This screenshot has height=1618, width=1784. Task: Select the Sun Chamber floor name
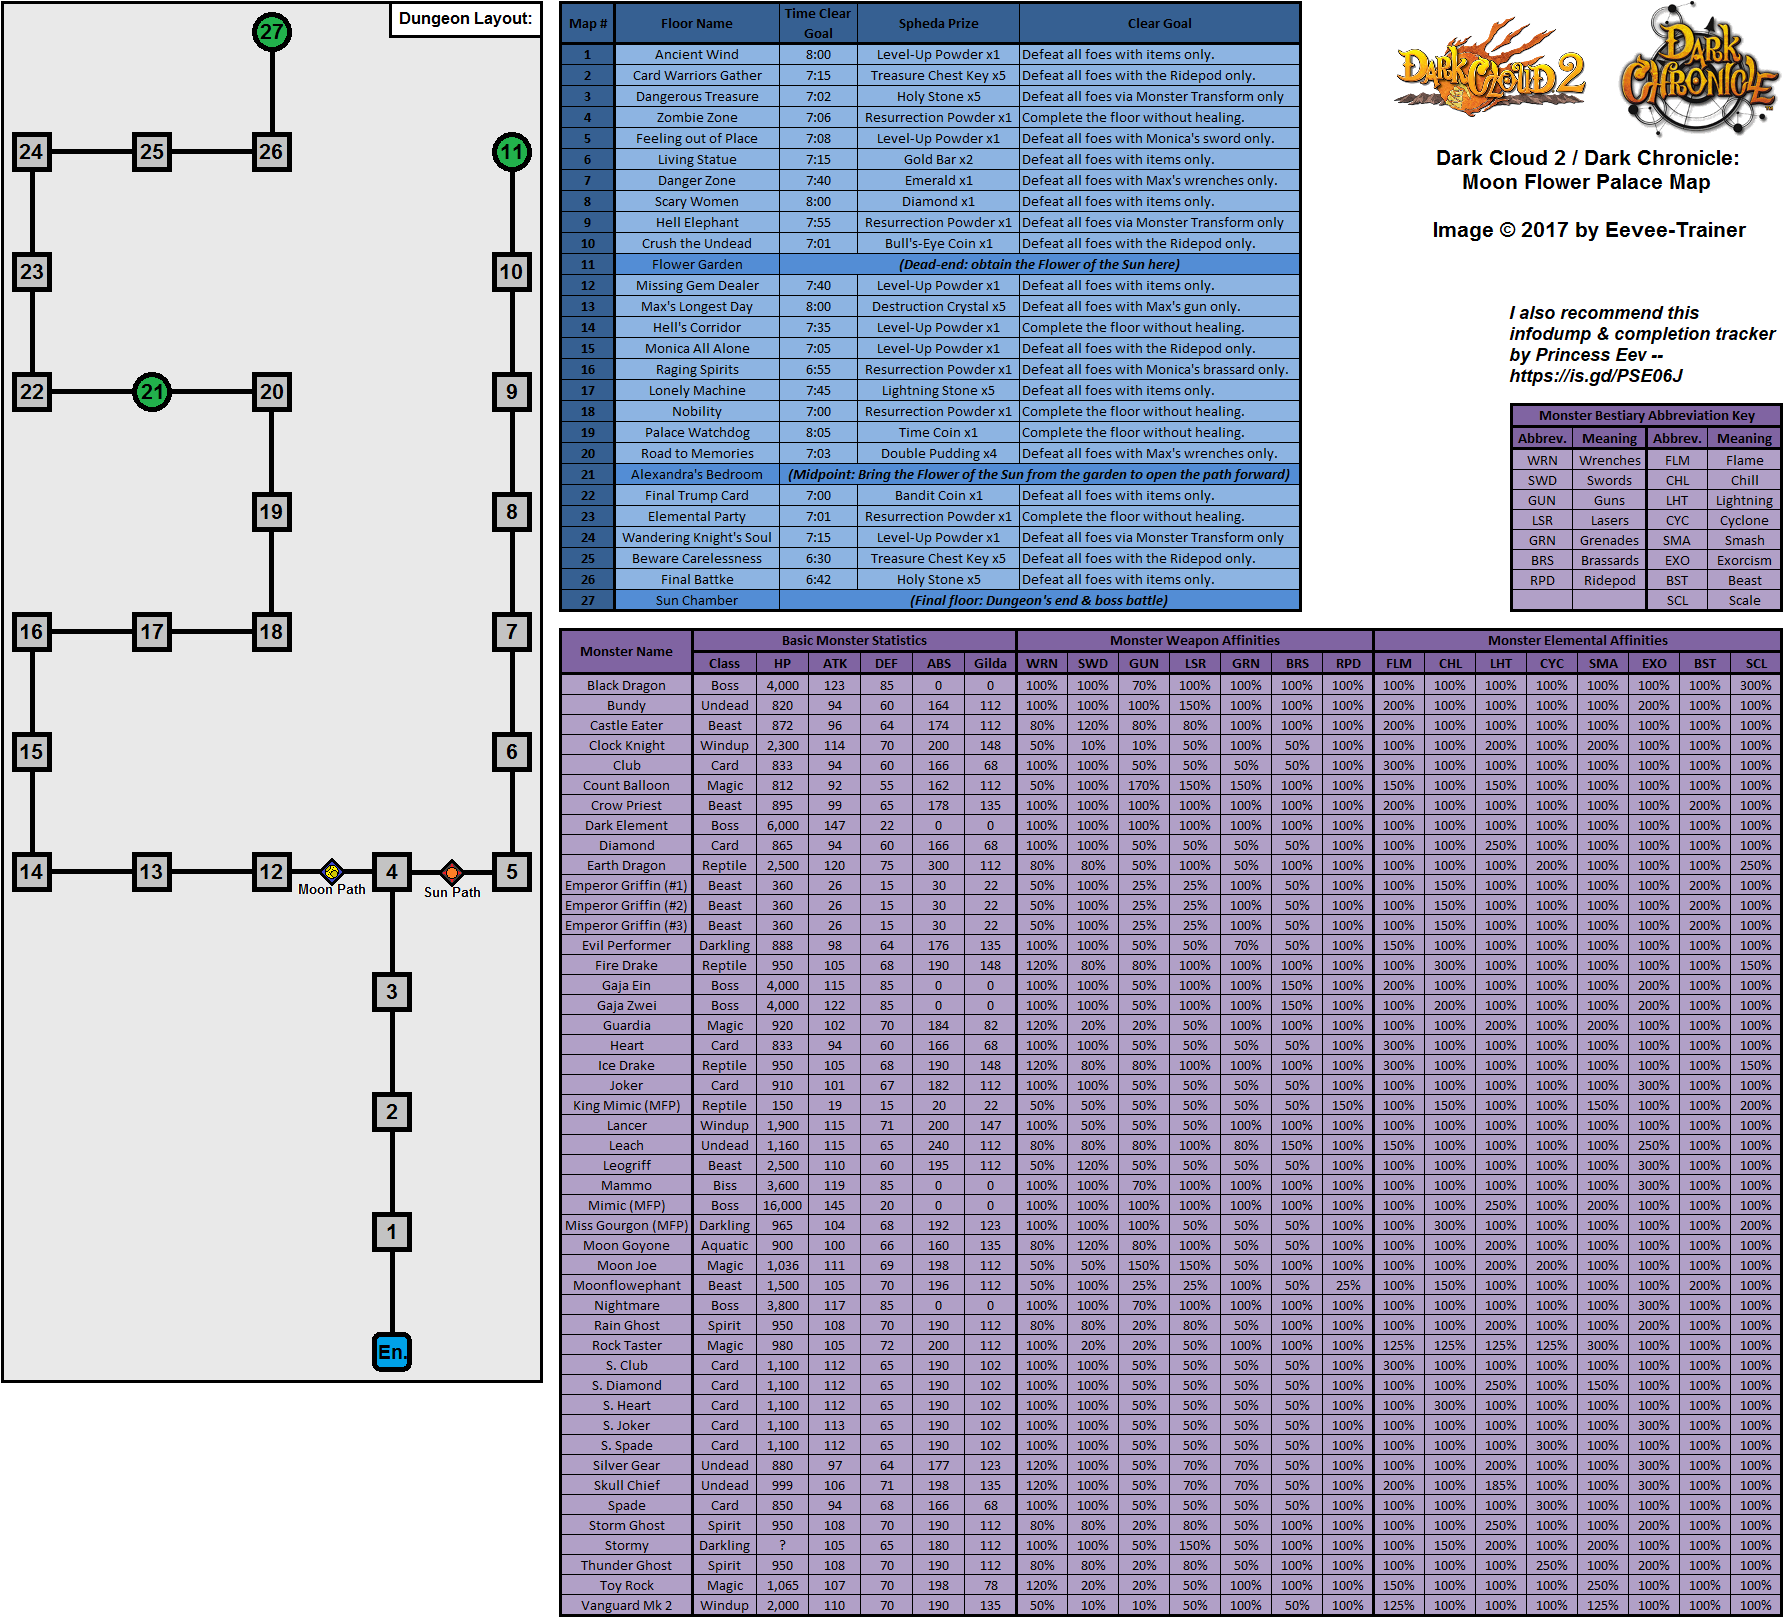(x=697, y=601)
